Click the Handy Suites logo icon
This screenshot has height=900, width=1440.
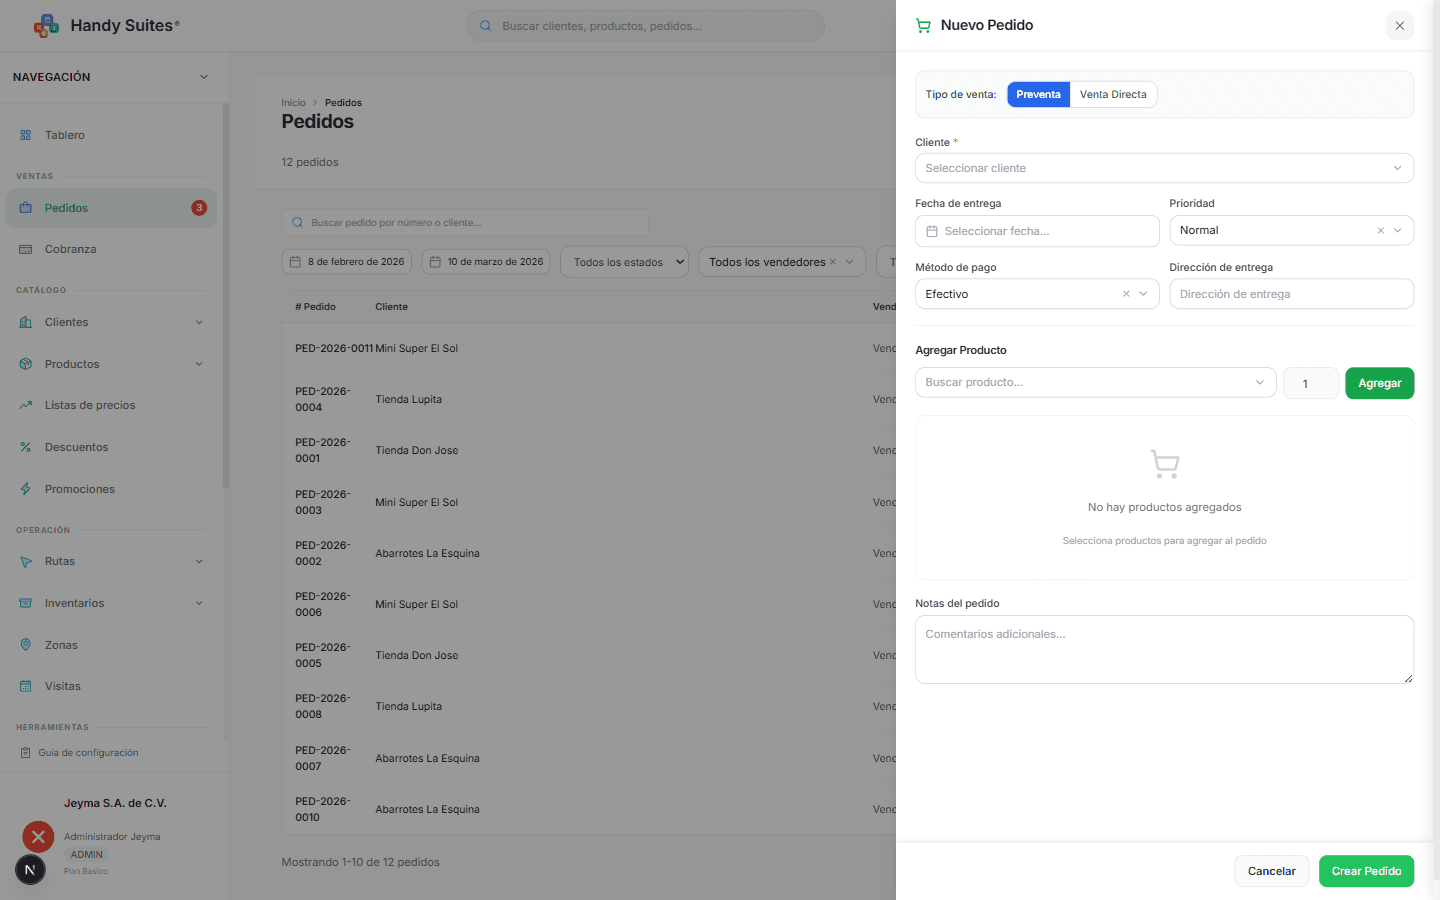[46, 26]
